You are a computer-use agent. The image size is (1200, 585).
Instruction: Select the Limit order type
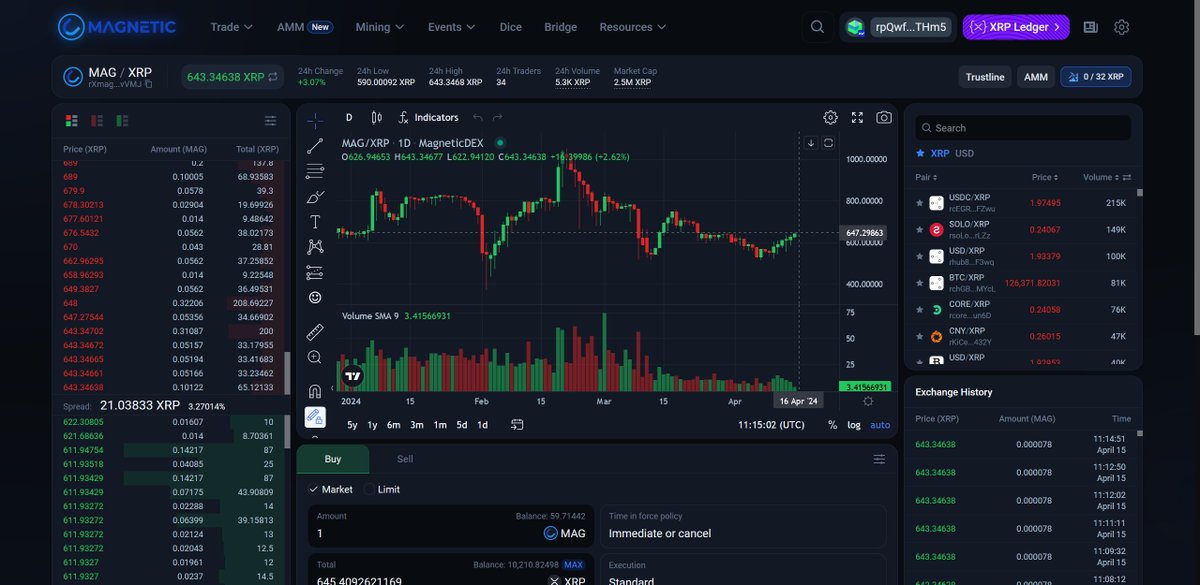pyautogui.click(x=383, y=489)
